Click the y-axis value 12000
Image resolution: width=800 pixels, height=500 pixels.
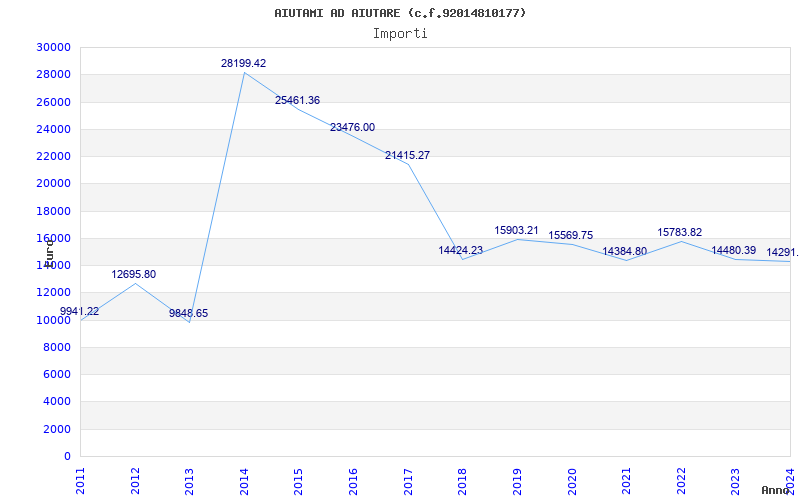click(x=53, y=292)
